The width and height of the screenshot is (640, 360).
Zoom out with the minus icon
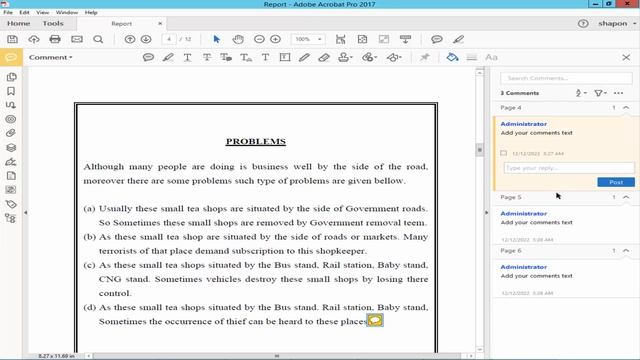[x=259, y=39]
